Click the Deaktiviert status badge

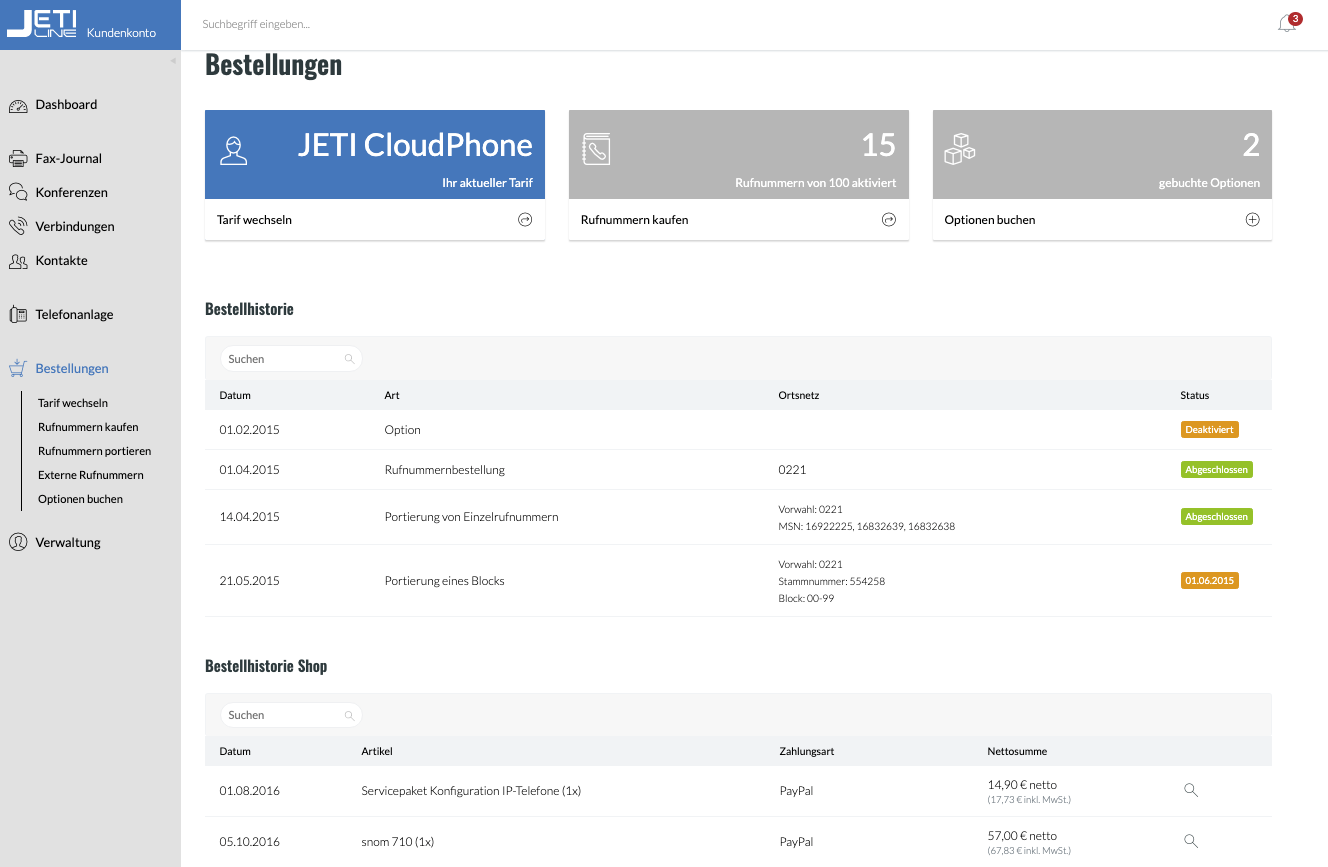point(1209,430)
